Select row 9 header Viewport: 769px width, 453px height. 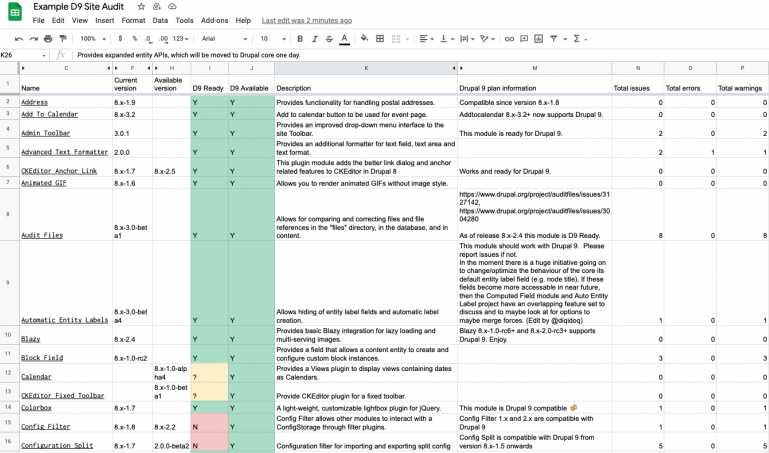(7, 283)
